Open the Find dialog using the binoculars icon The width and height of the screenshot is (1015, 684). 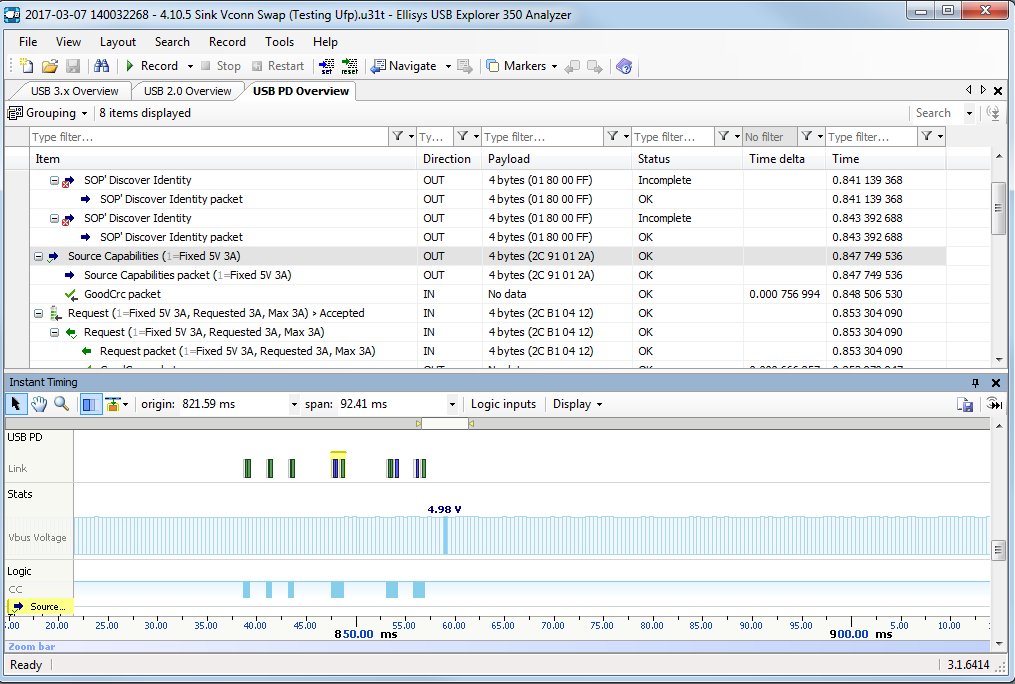point(100,66)
